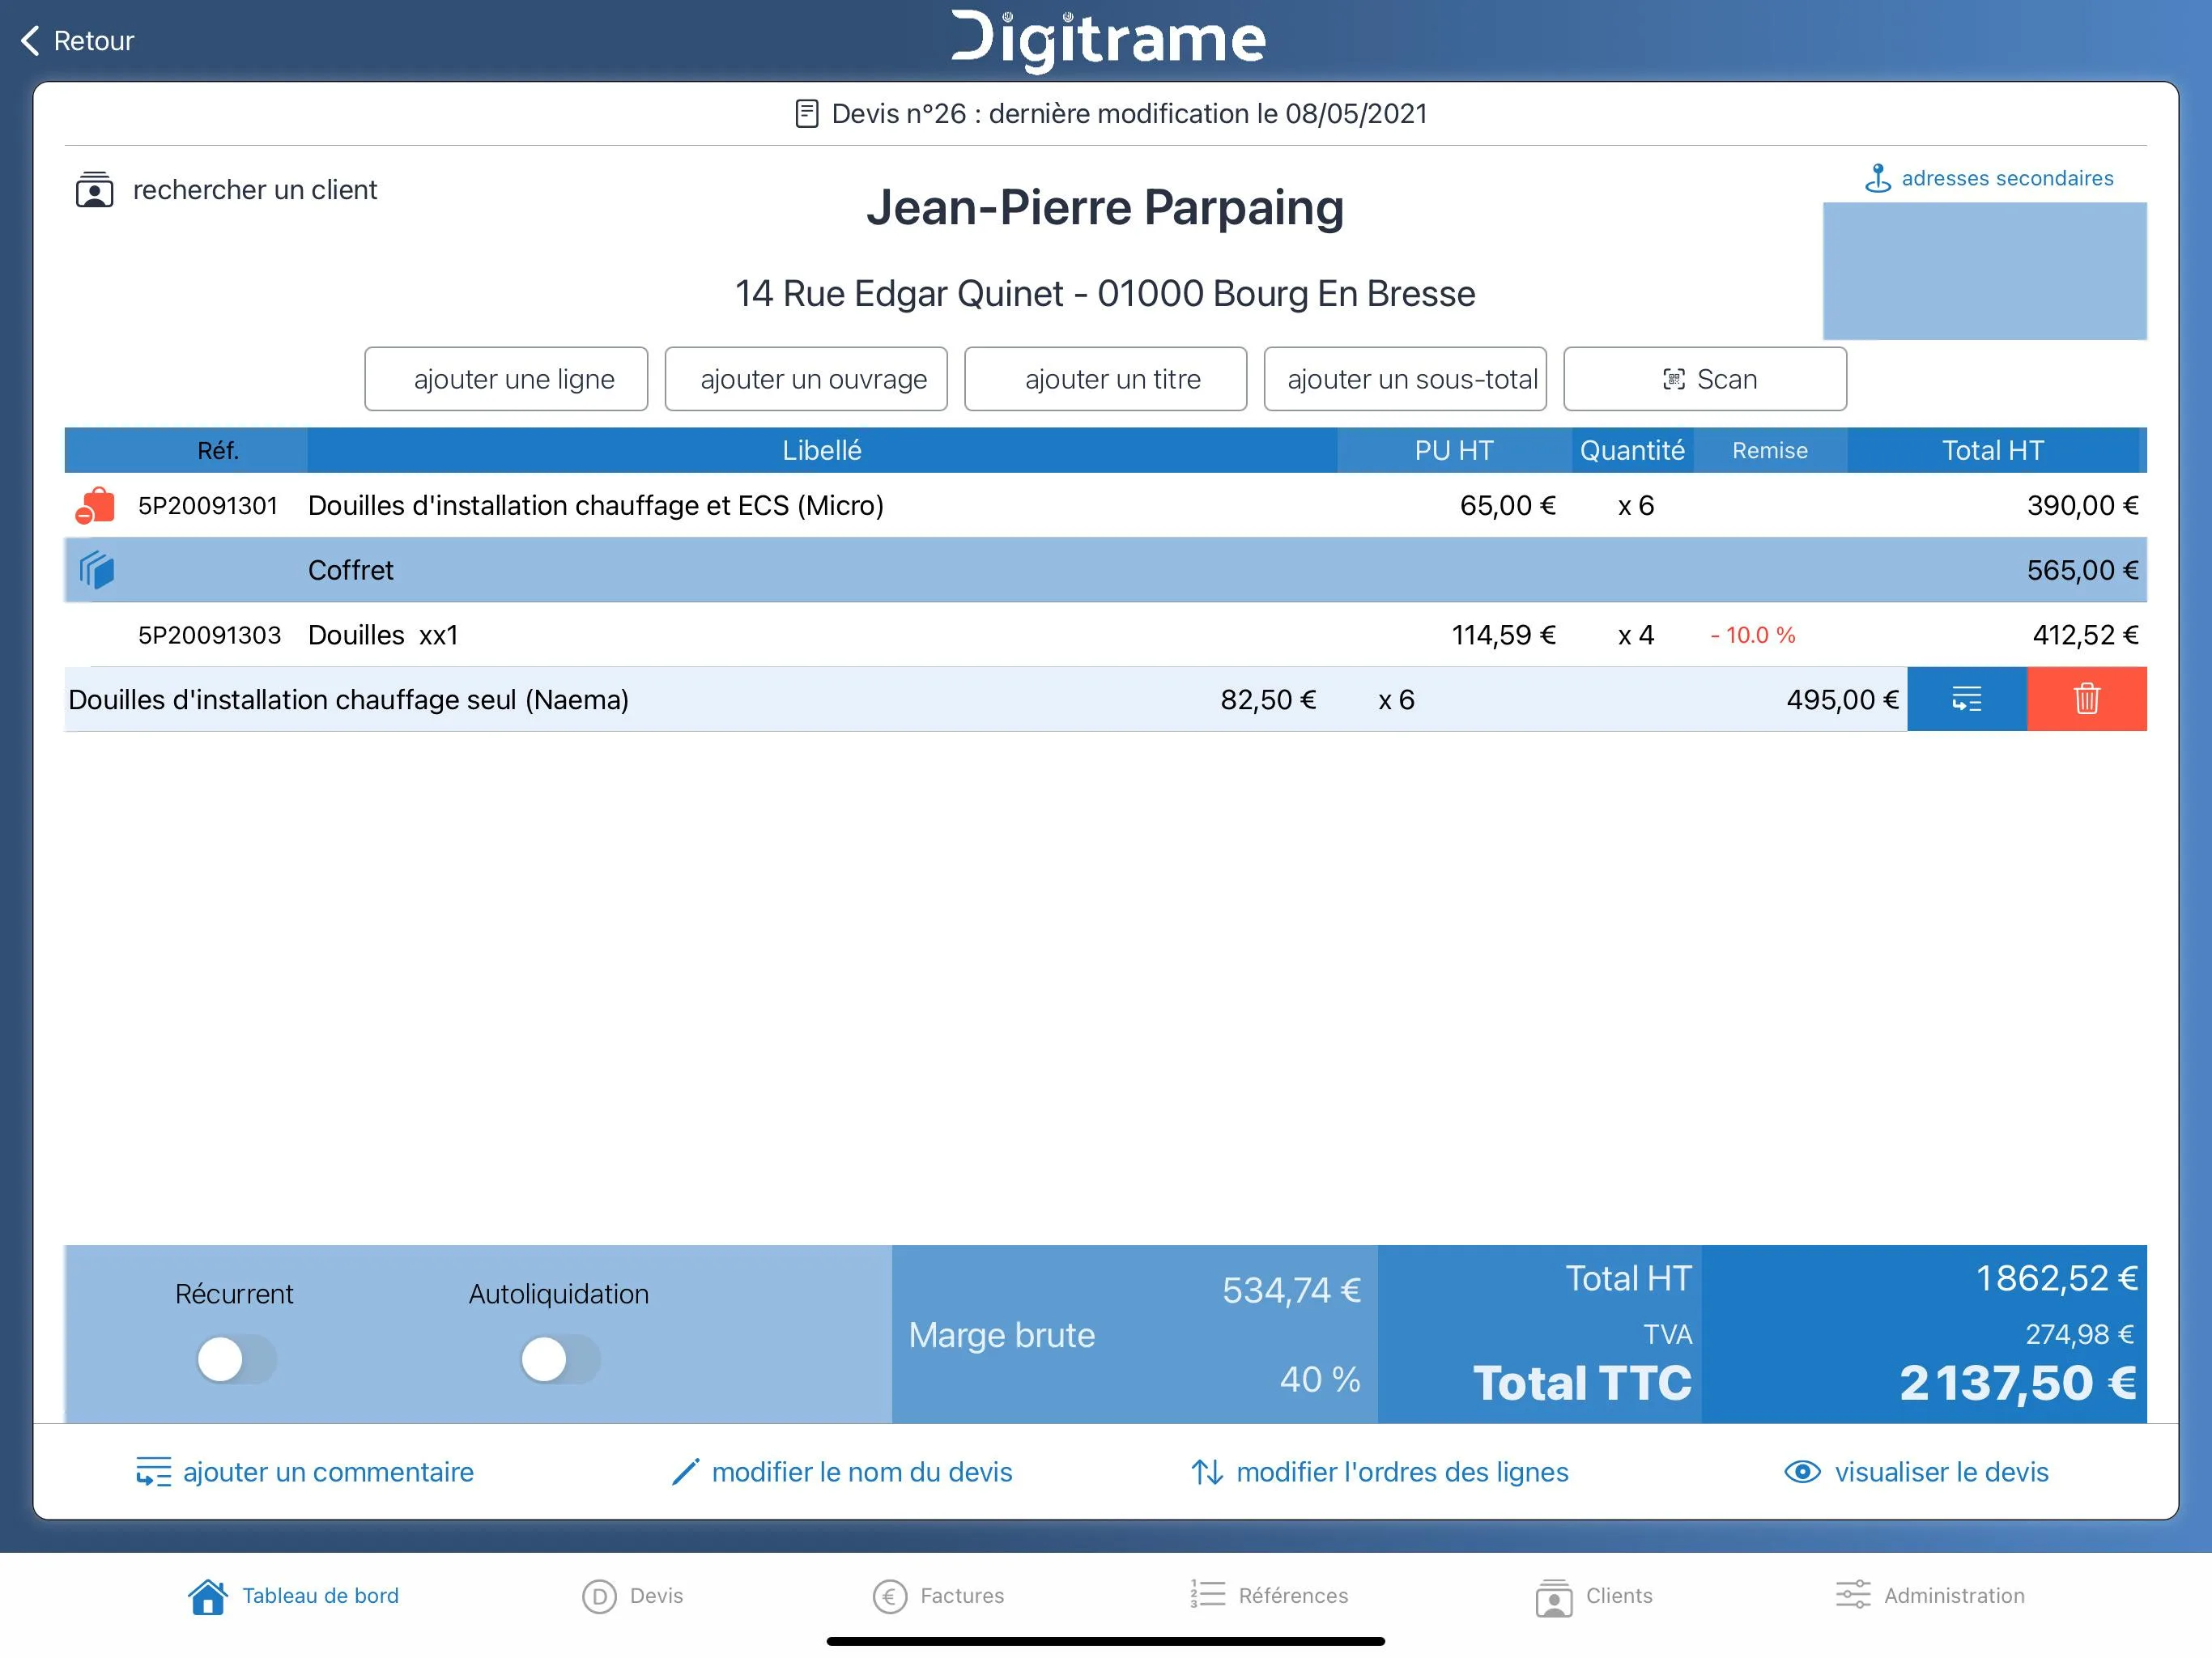
Task: Select the Coffret ouvrage row
Action: click(x=1105, y=570)
